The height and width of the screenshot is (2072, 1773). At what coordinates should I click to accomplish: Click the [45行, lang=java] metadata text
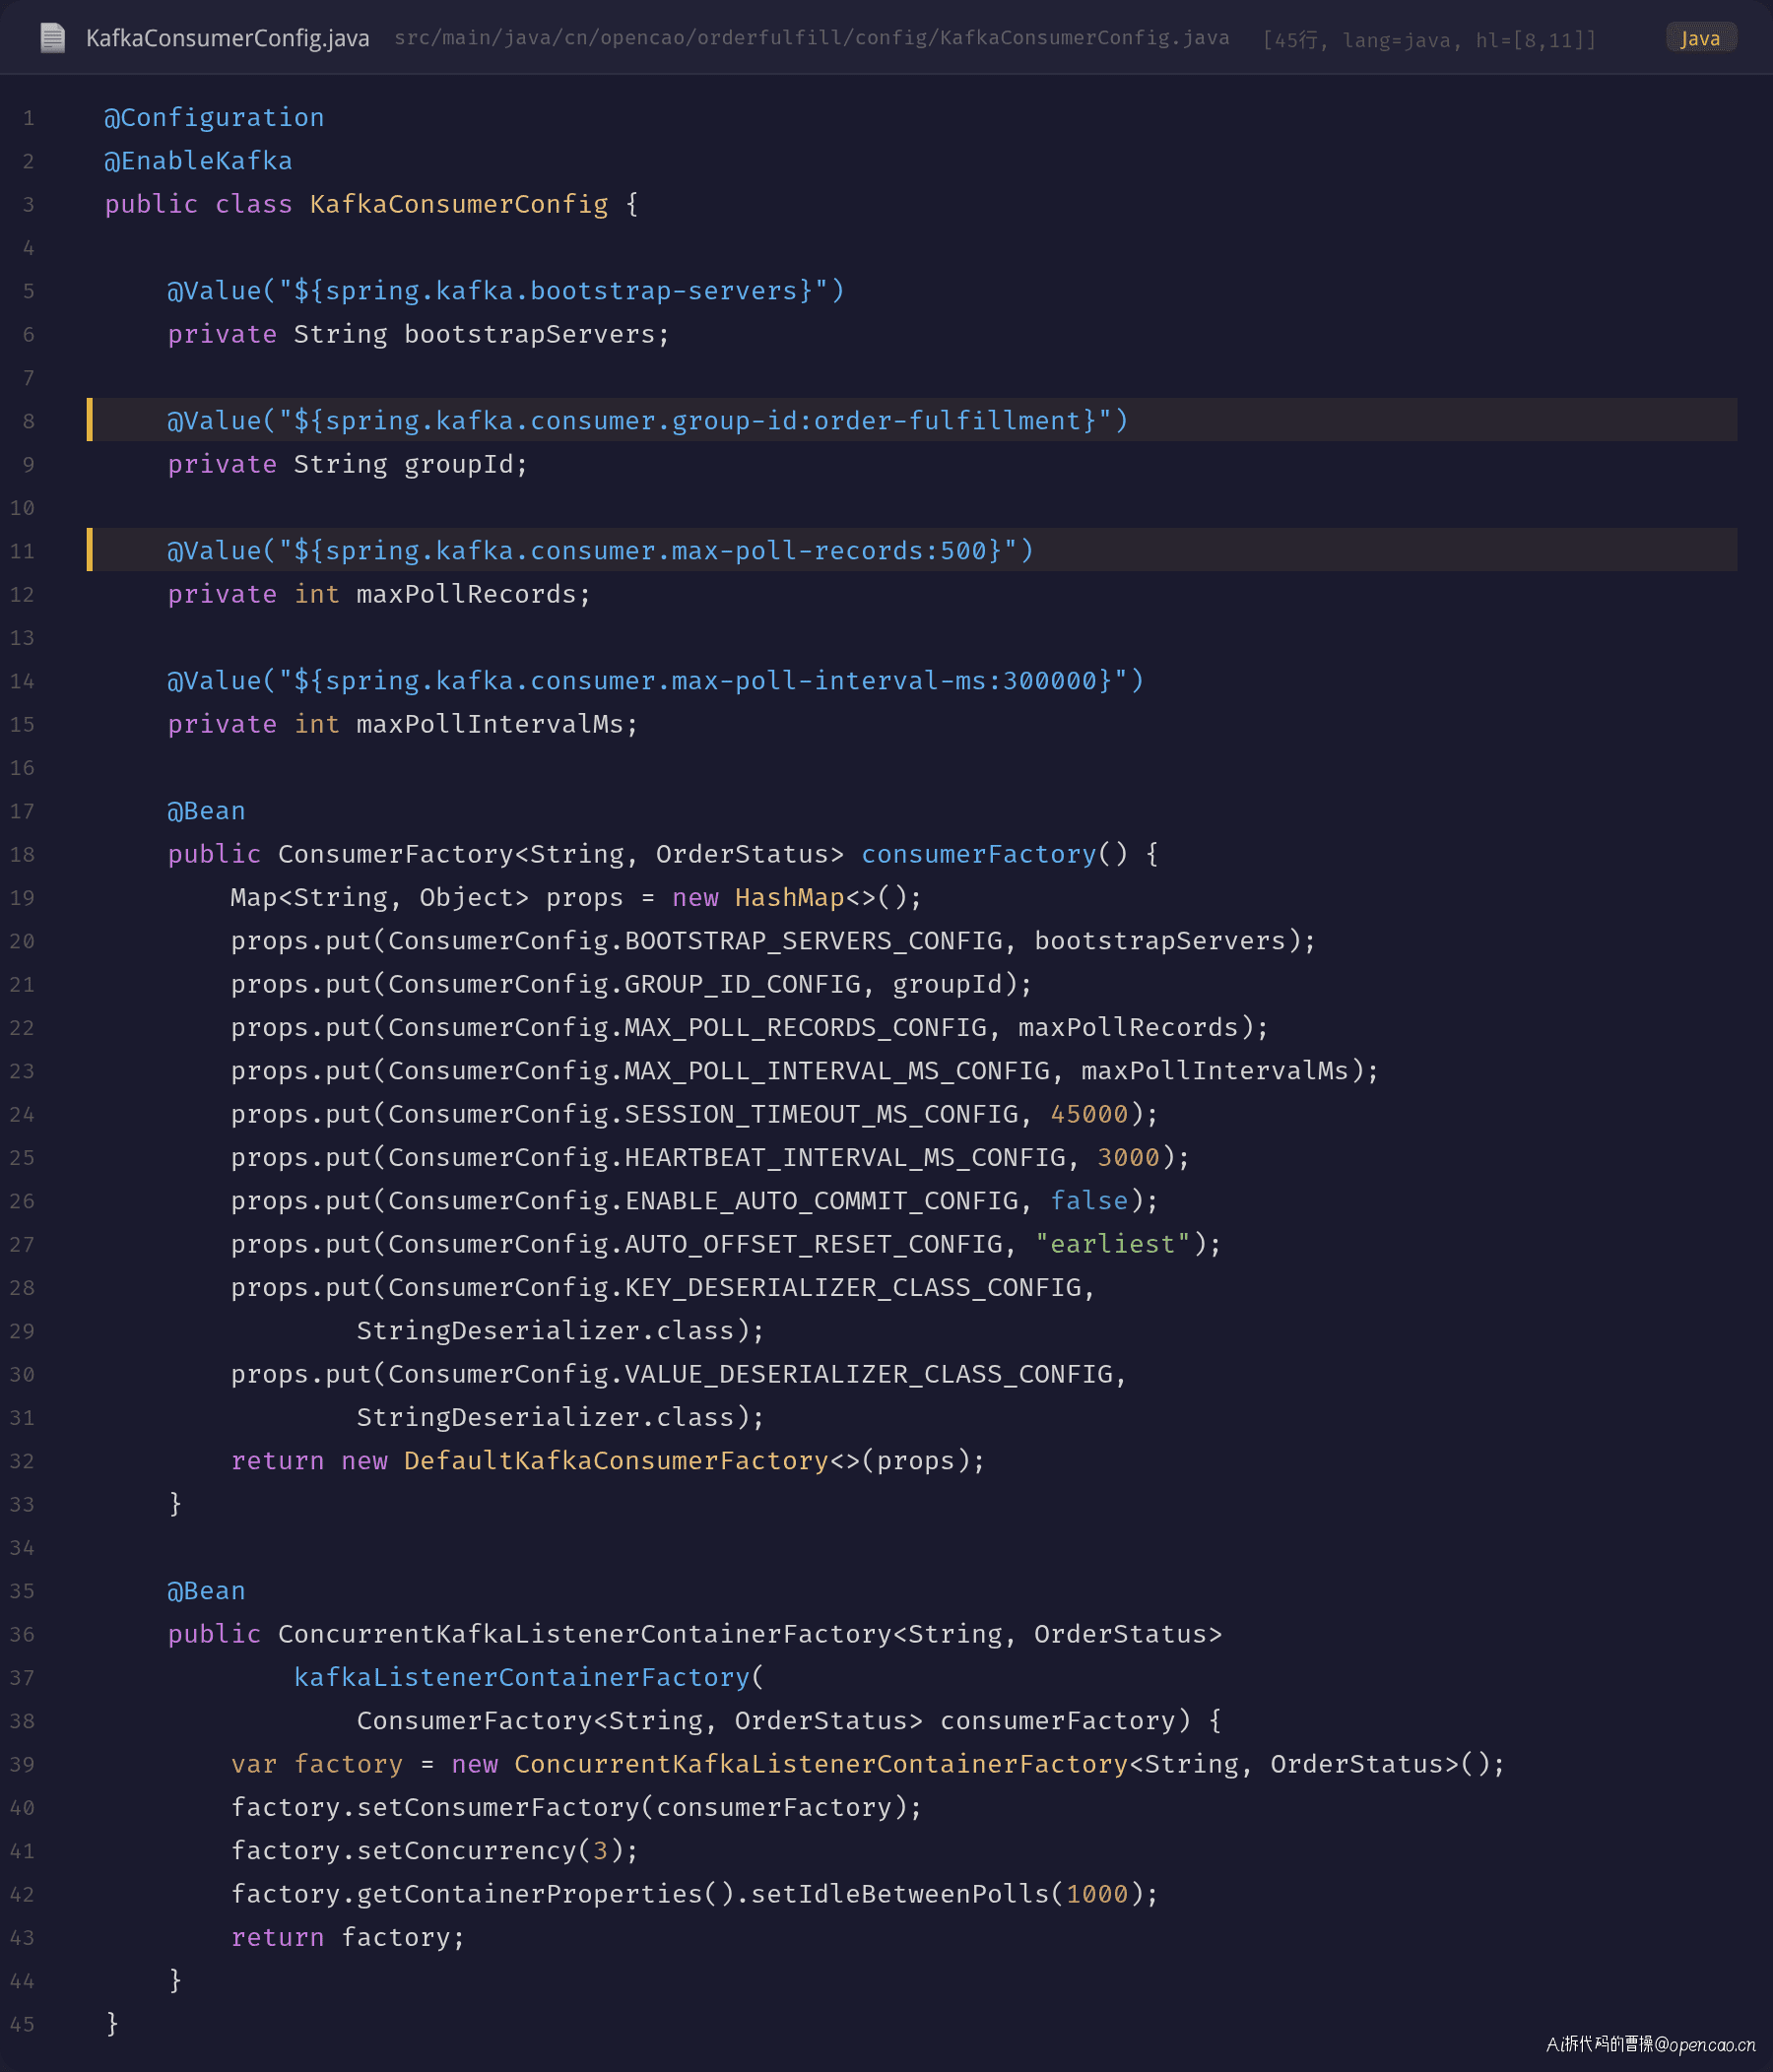(1429, 40)
